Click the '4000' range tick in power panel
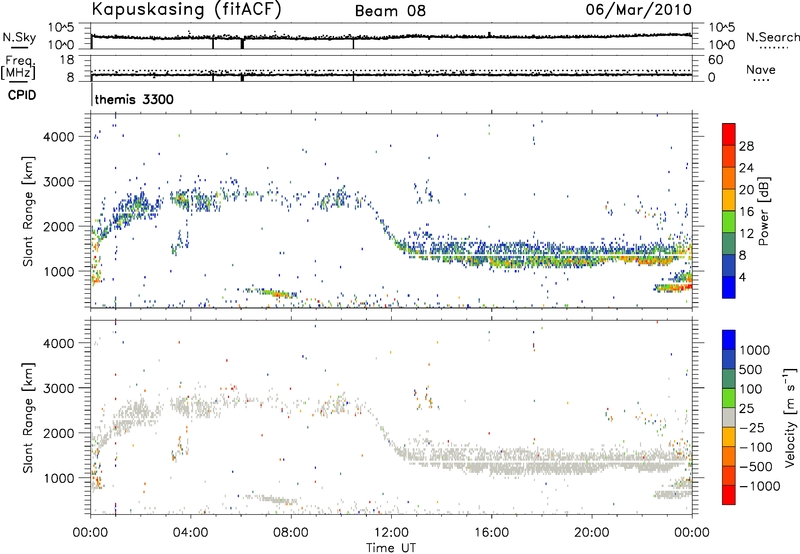800x554 pixels. point(59,137)
